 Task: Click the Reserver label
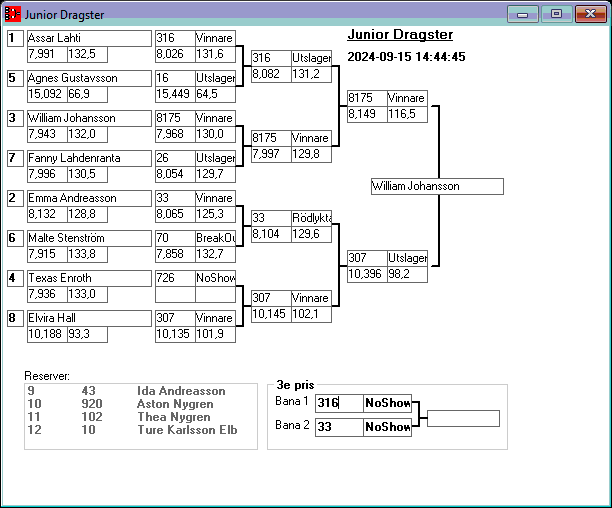tap(47, 376)
